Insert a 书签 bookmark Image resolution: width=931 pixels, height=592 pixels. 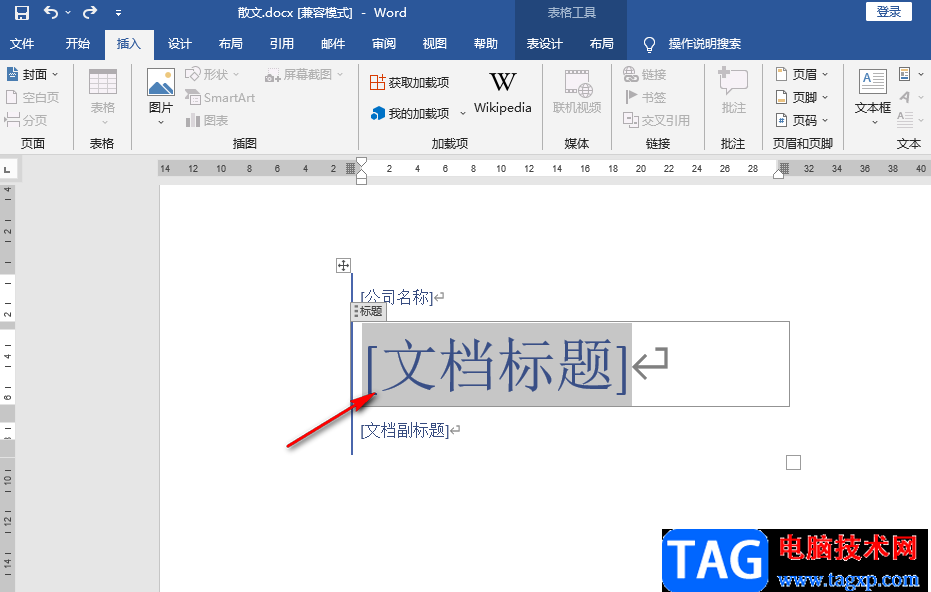click(x=645, y=97)
